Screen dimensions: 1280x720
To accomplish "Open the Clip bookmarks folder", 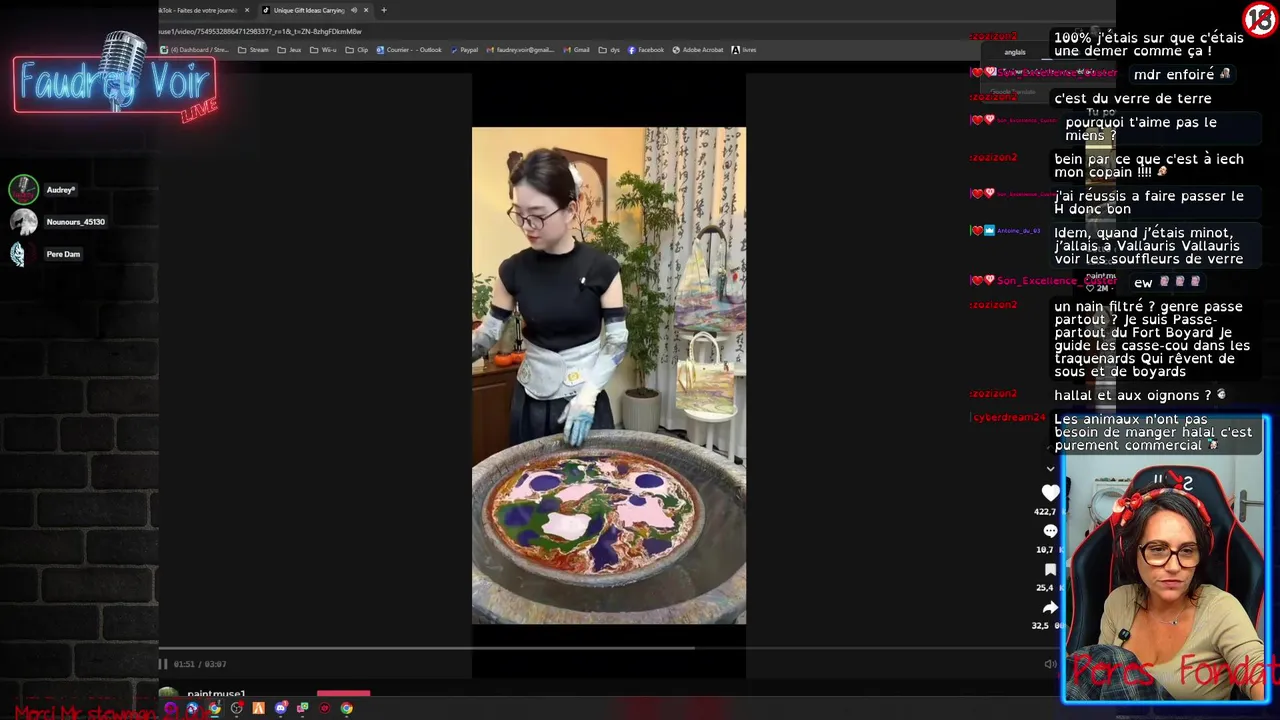I will (357, 50).
